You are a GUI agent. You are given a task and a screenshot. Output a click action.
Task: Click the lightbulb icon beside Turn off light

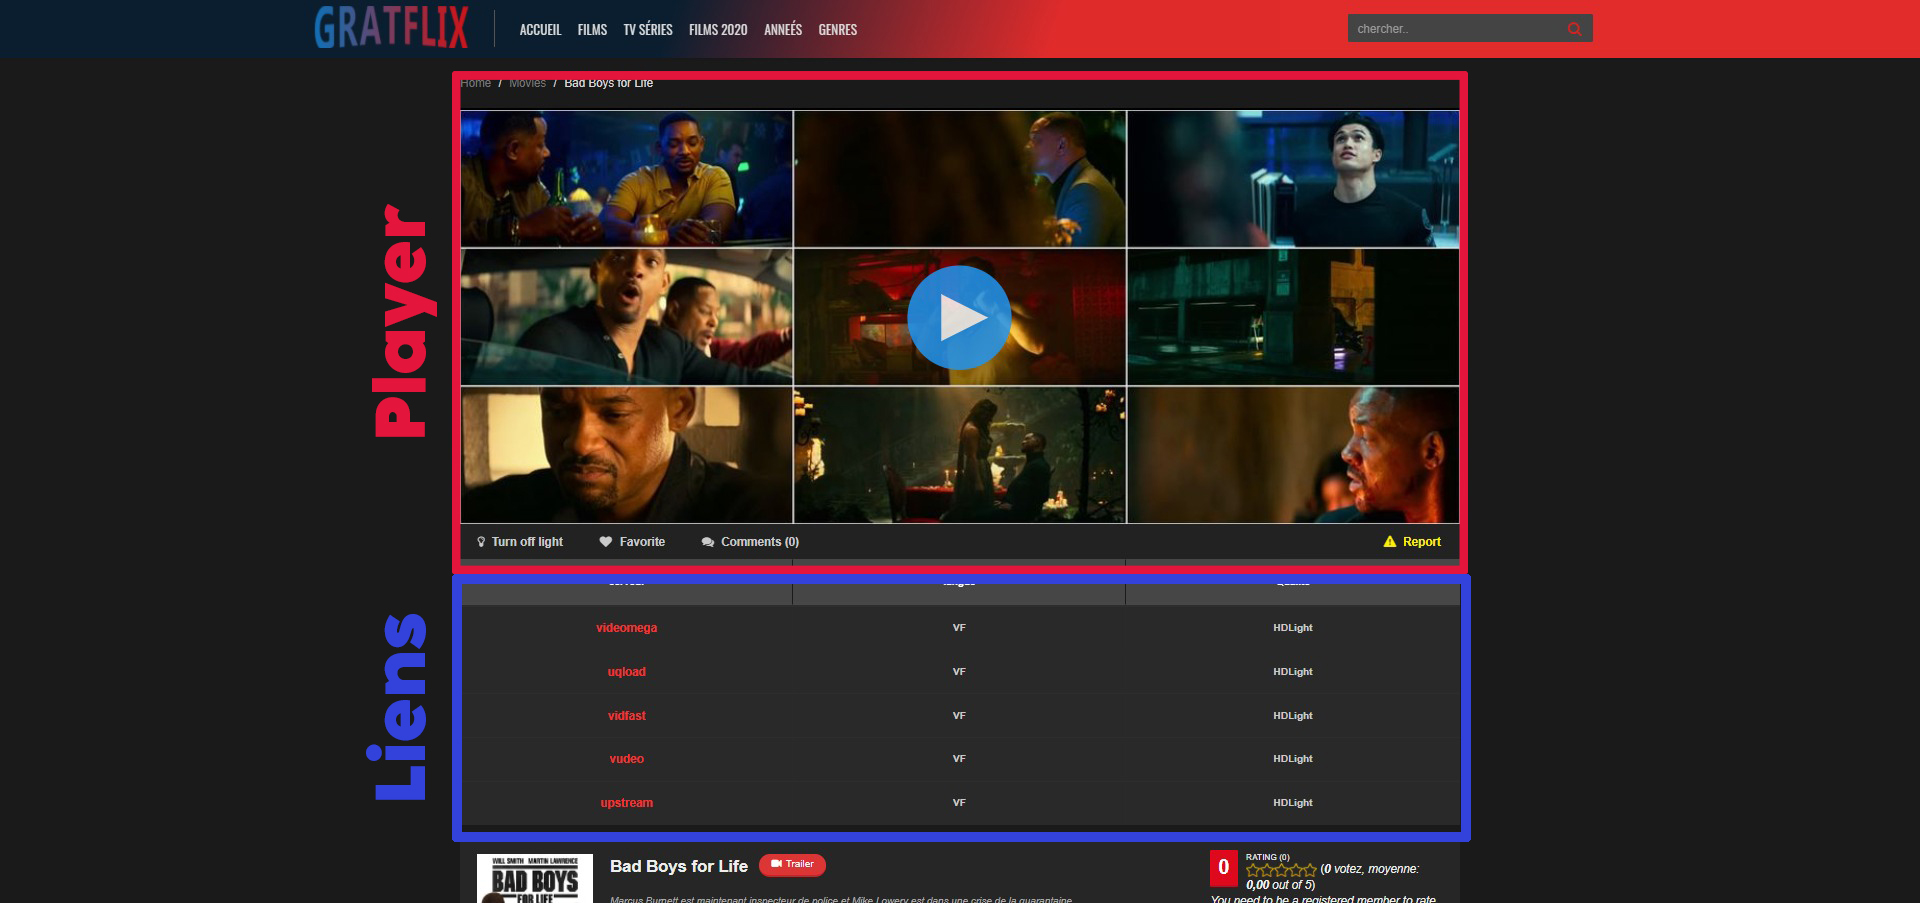tap(481, 542)
